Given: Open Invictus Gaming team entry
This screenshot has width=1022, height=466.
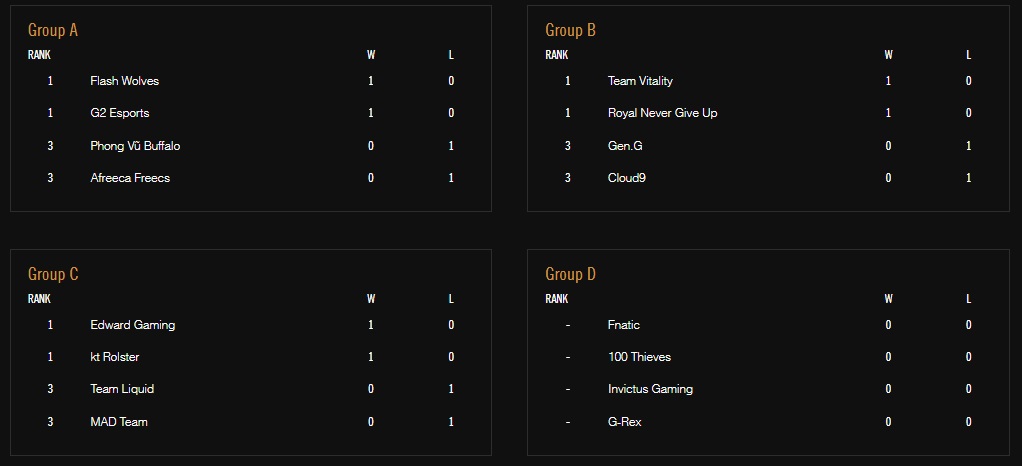Looking at the screenshot, I should 650,389.
